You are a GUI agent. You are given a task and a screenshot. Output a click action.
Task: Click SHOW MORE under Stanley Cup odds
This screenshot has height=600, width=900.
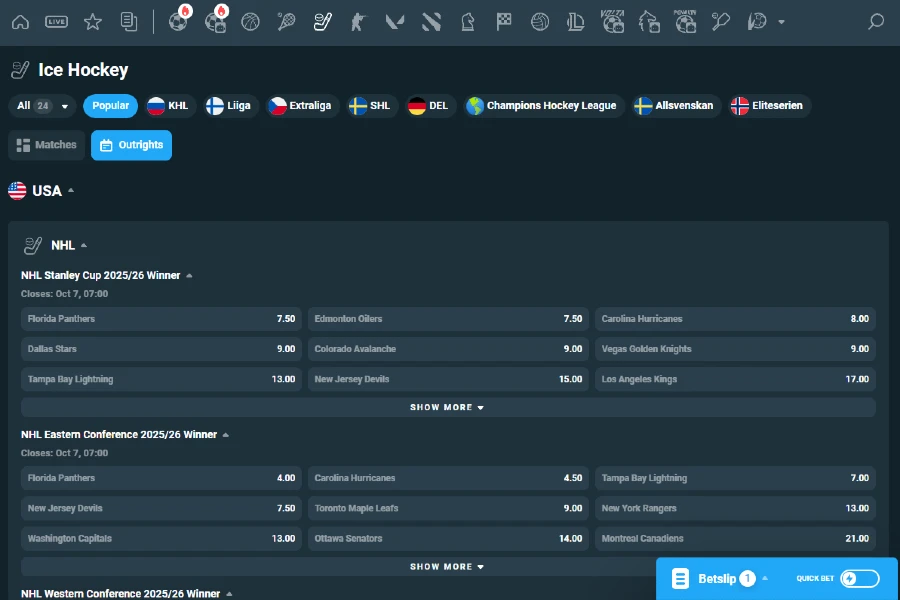pos(447,407)
